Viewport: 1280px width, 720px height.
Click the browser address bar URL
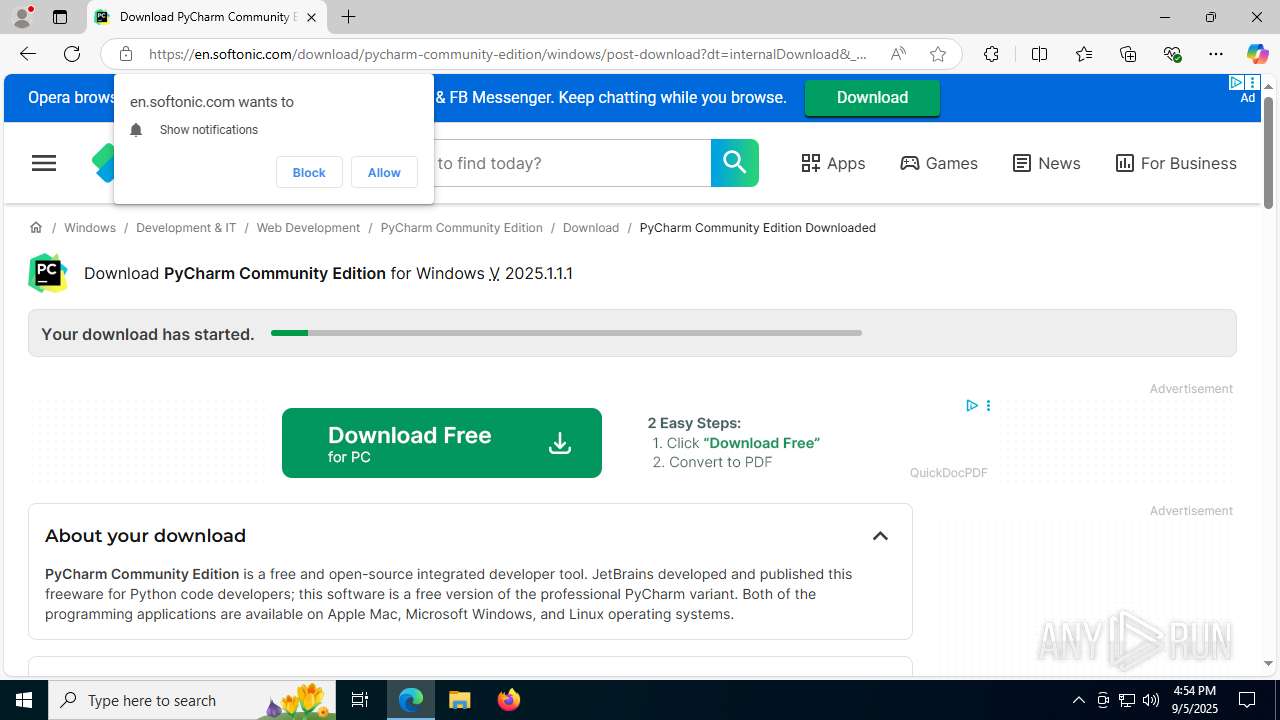tap(508, 54)
